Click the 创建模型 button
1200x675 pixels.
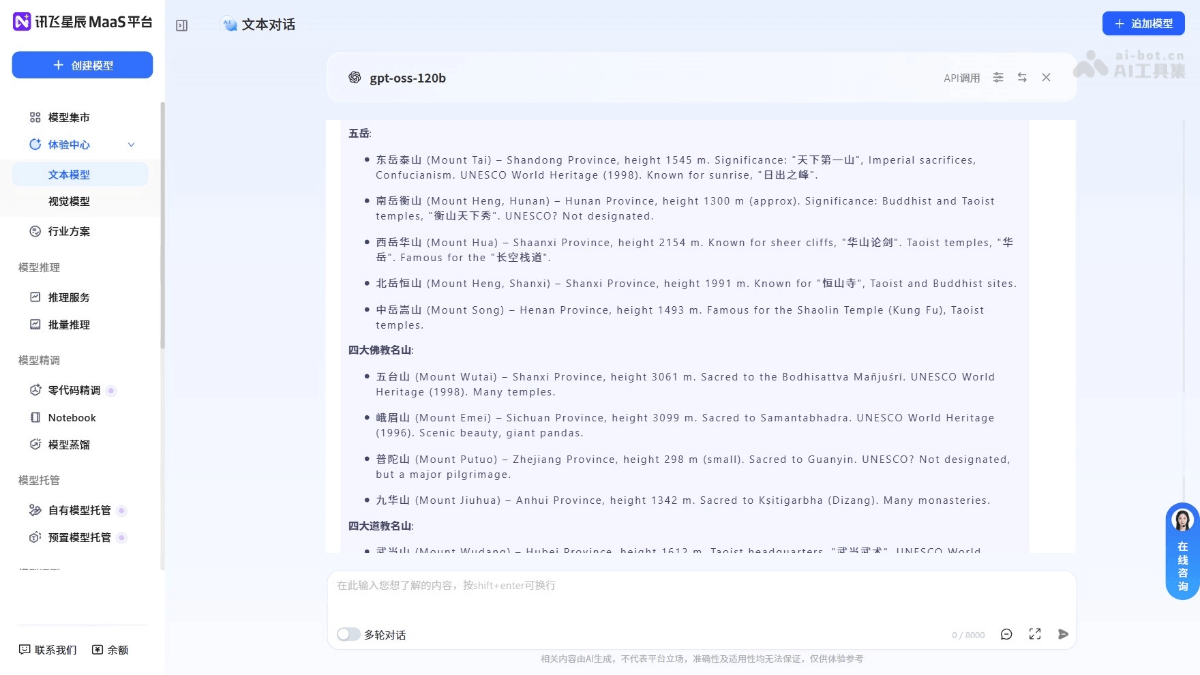pos(81,64)
